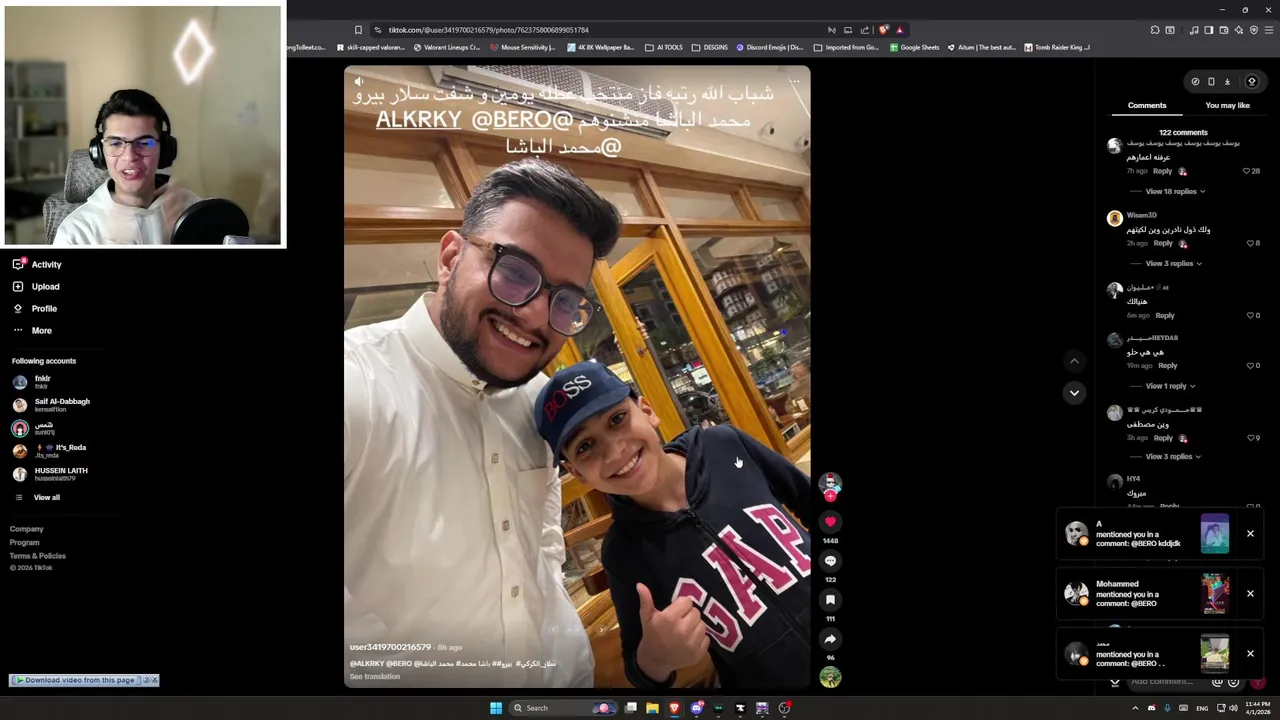Open More menu in sidebar
This screenshot has height=720, width=1280.
[32, 330]
